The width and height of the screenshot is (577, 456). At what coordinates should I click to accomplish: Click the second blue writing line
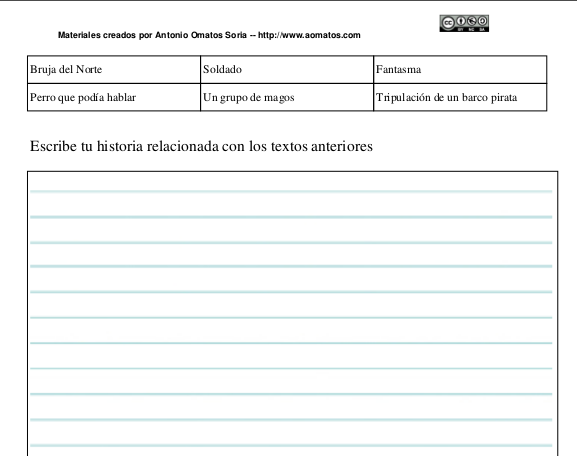pos(291,217)
